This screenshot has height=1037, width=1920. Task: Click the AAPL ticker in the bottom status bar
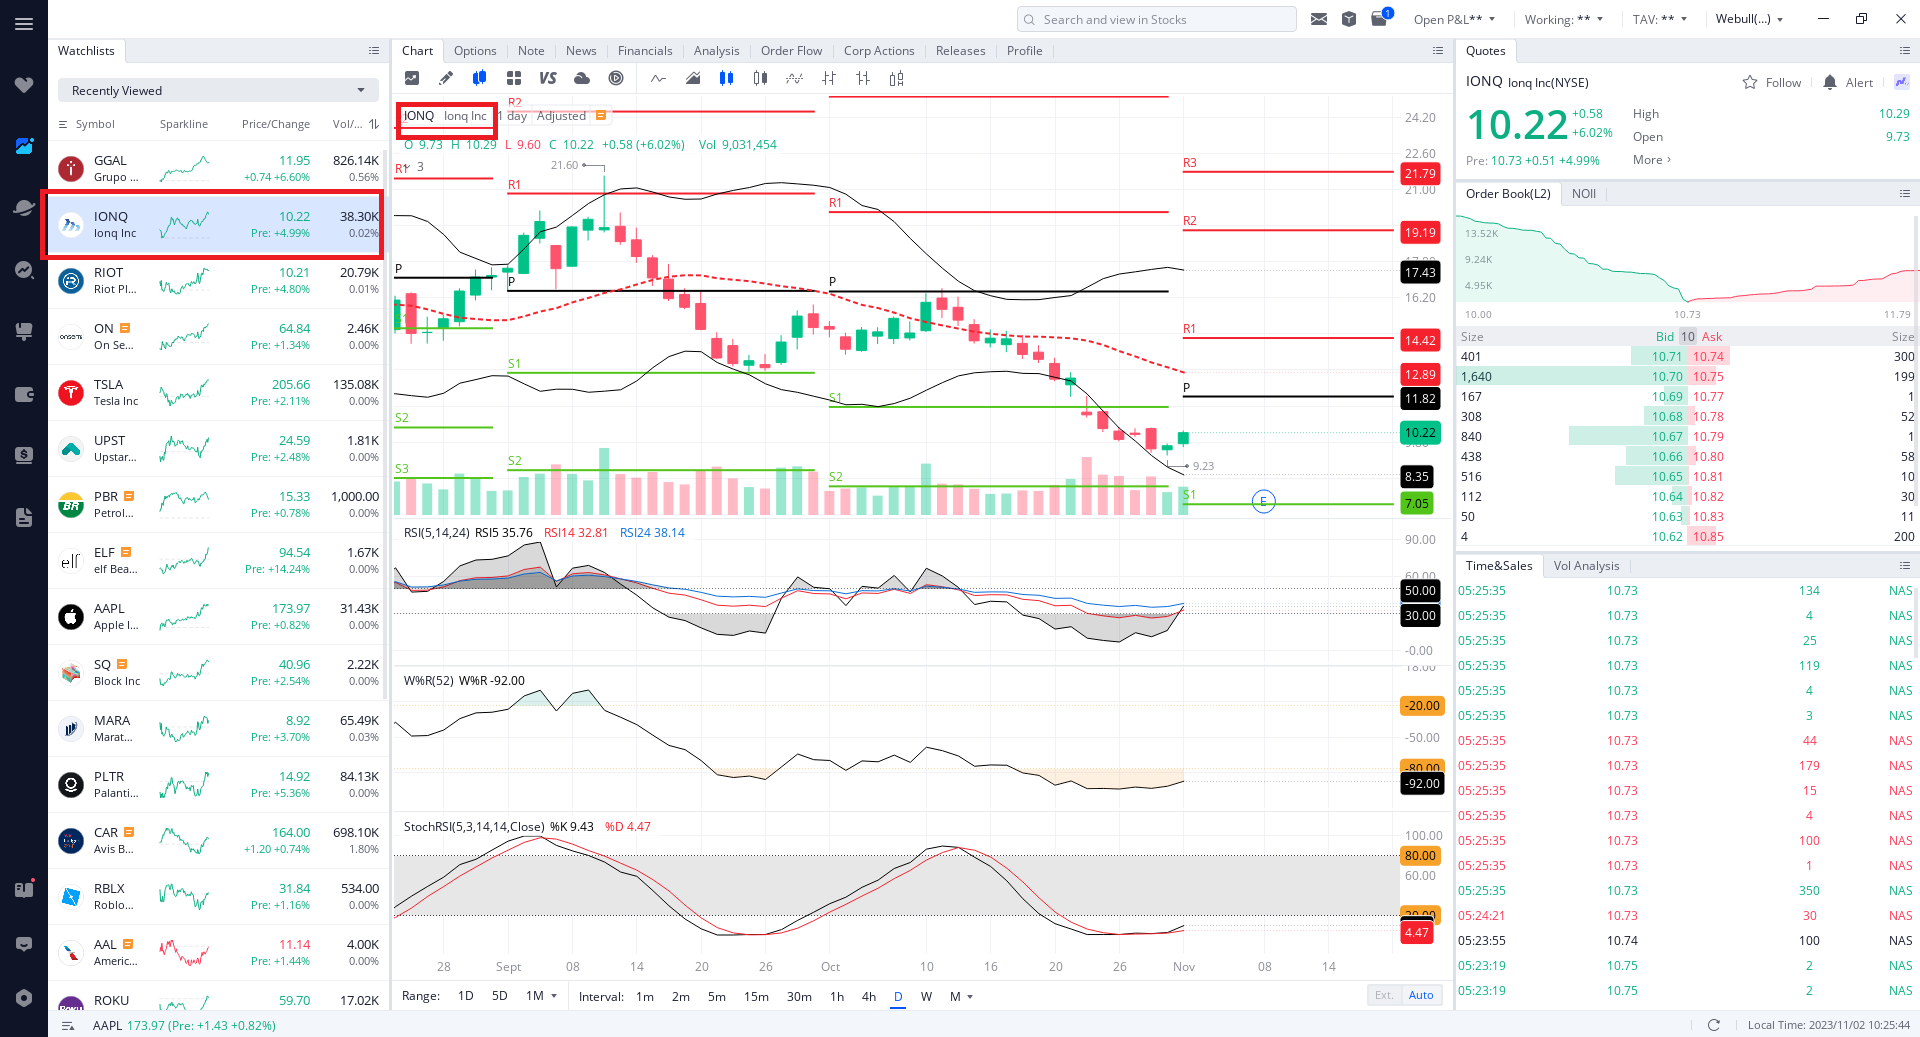[x=107, y=1025]
